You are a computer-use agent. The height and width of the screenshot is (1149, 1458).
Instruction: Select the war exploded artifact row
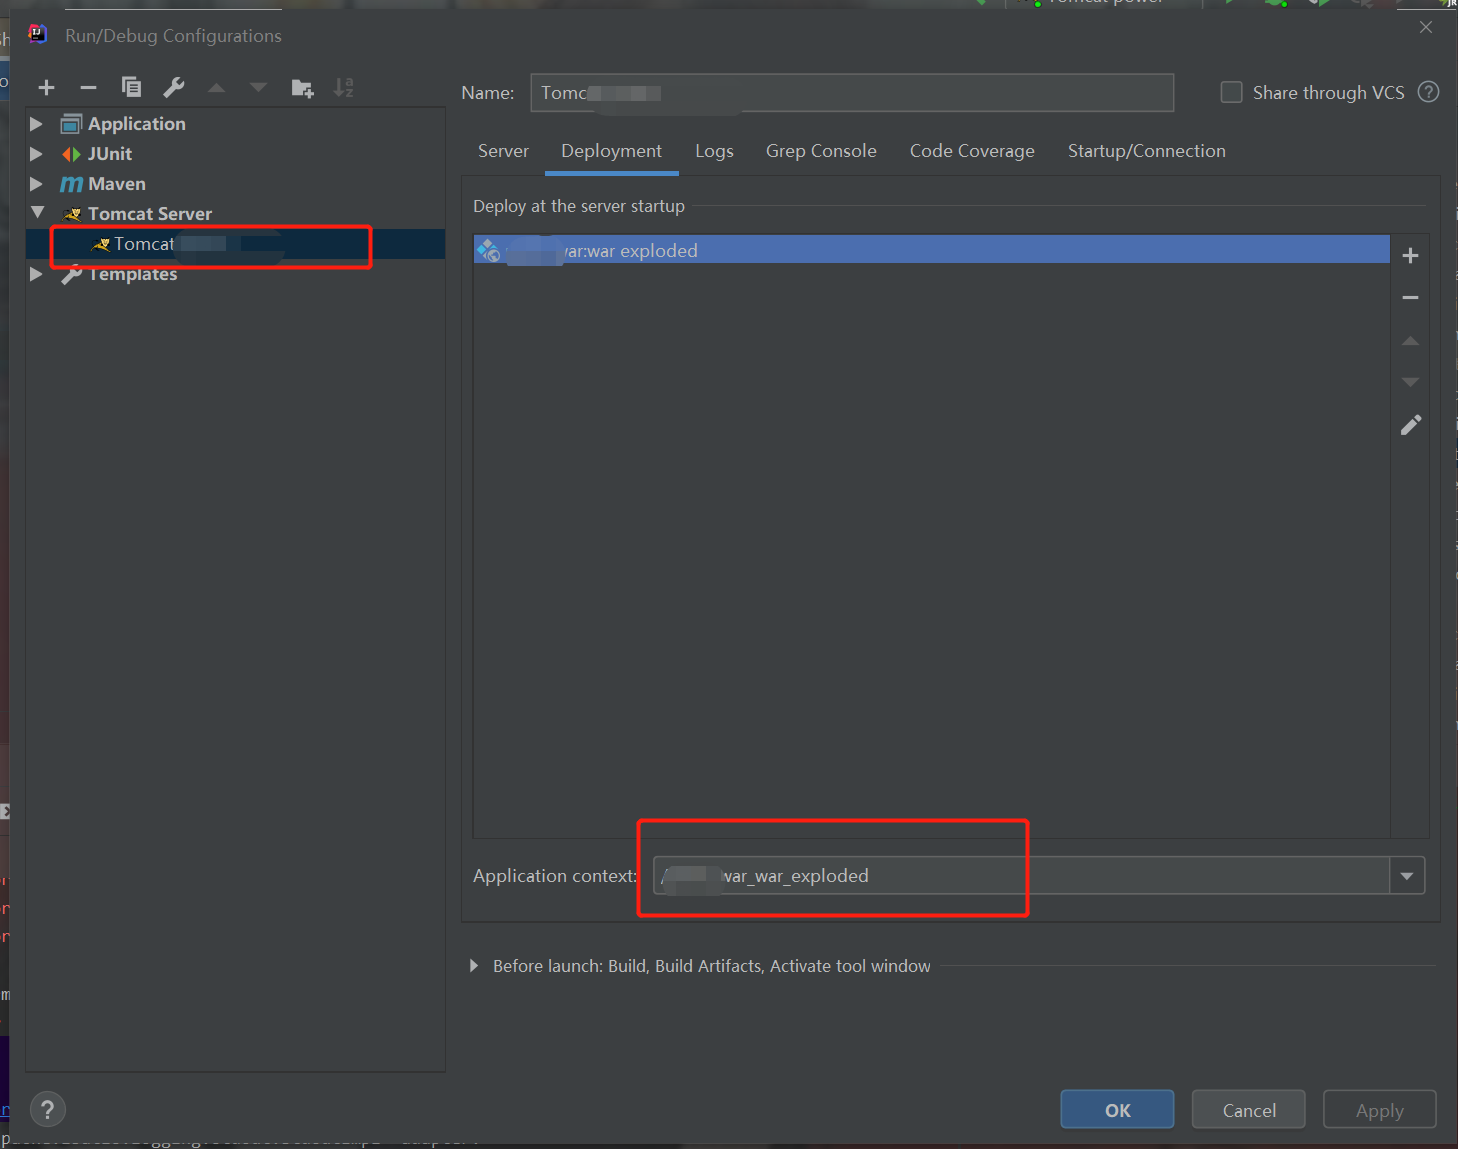point(931,250)
